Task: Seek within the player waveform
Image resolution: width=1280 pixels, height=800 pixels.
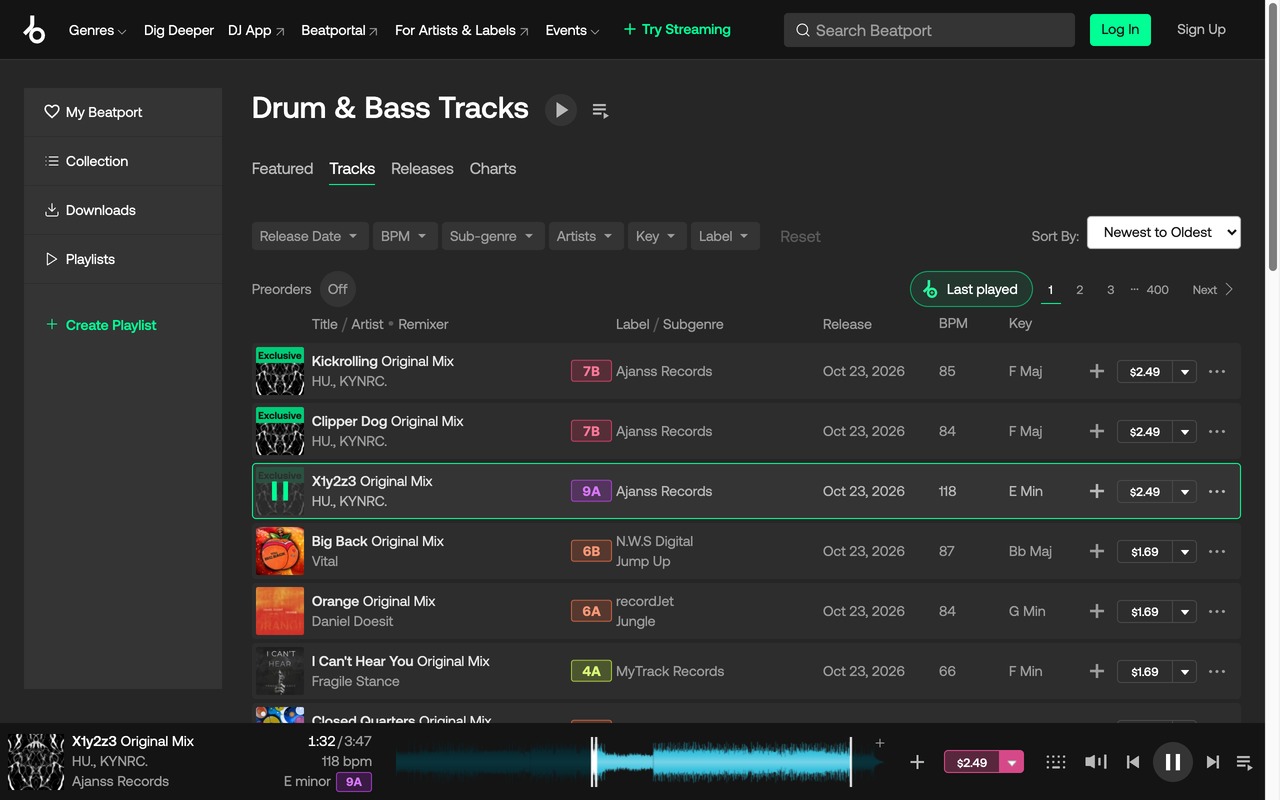Action: (640, 762)
